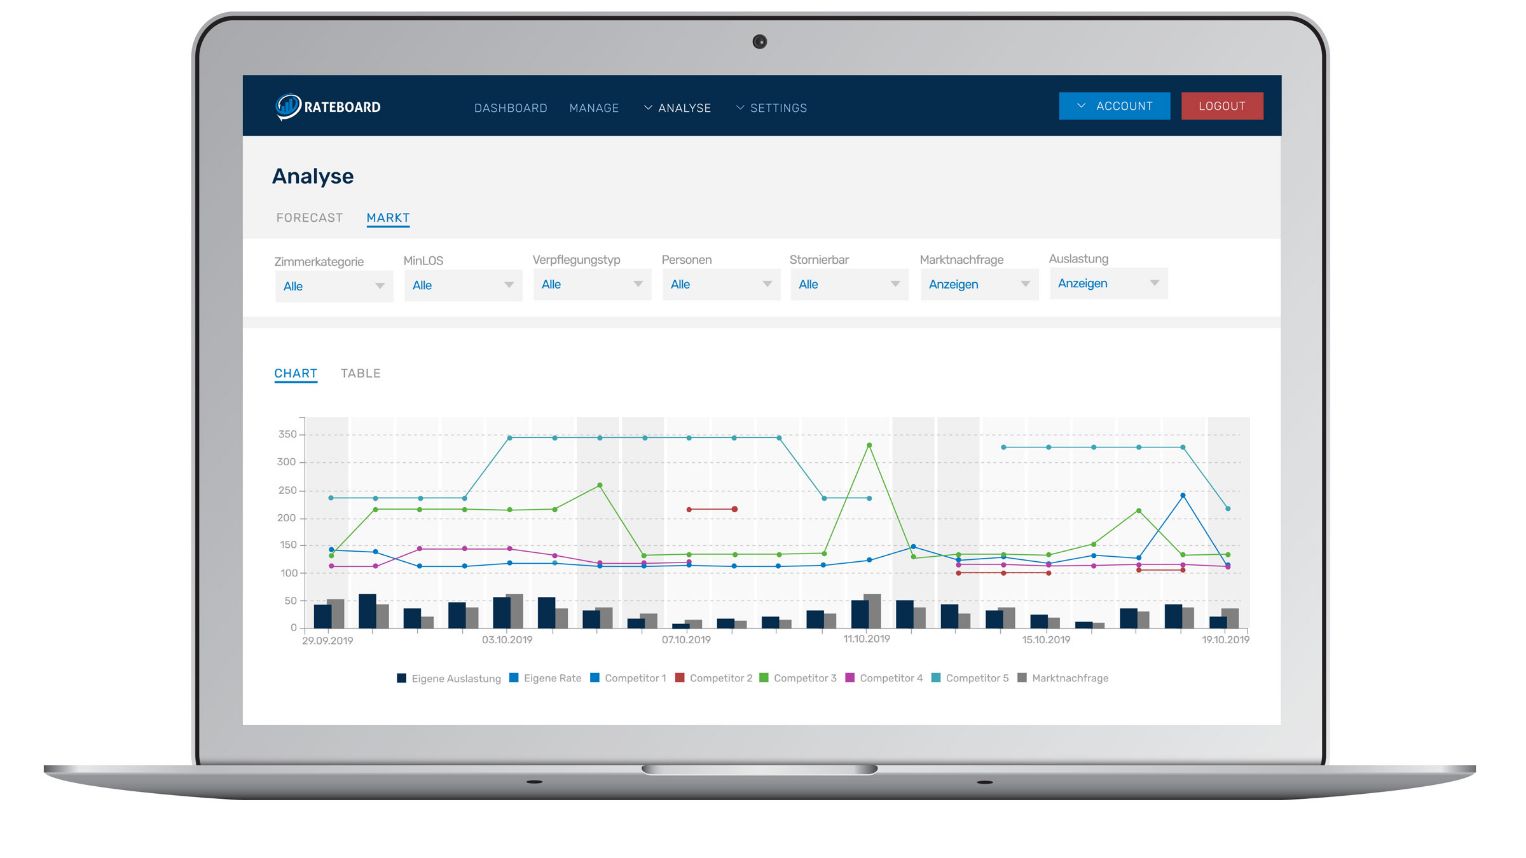Click the red Logout button

1222,106
